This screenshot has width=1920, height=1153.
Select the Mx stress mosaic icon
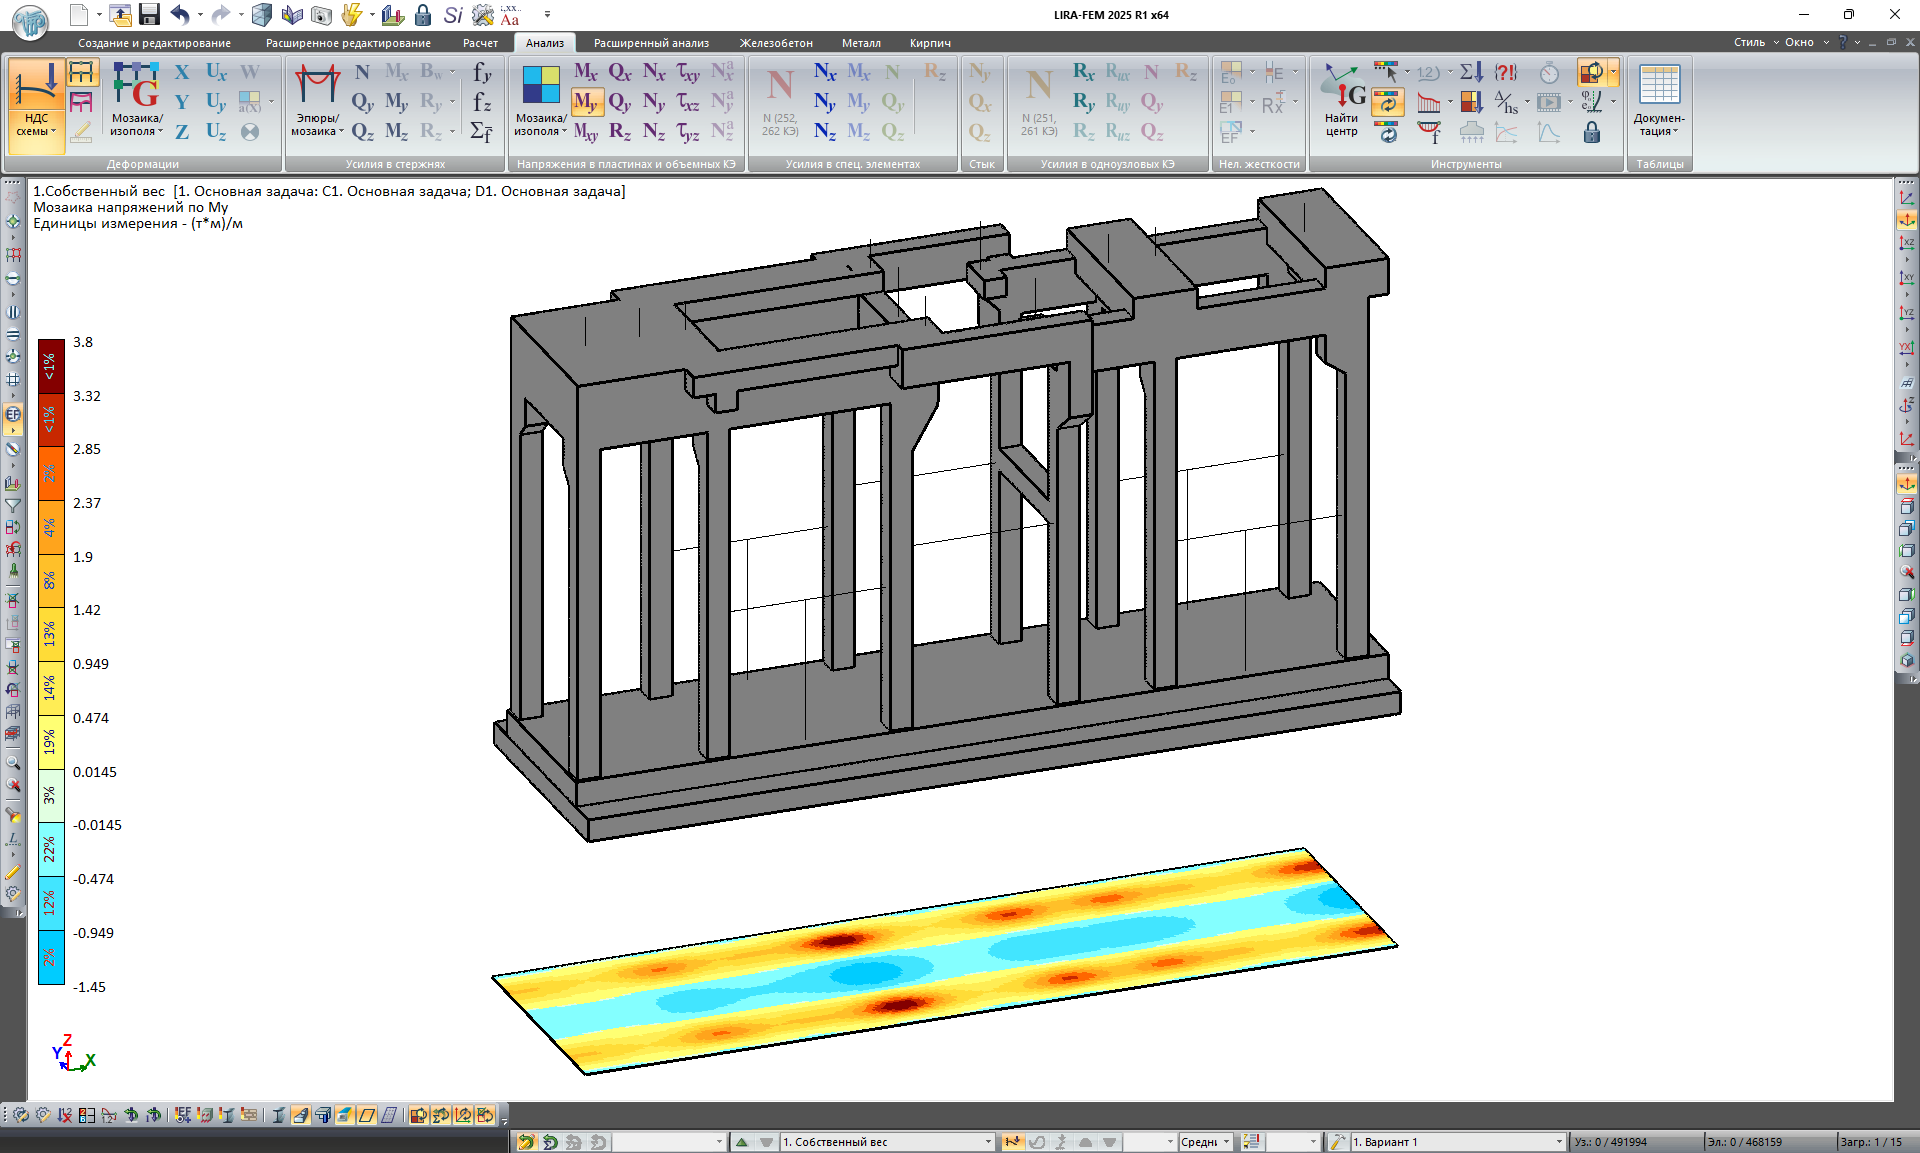click(585, 72)
